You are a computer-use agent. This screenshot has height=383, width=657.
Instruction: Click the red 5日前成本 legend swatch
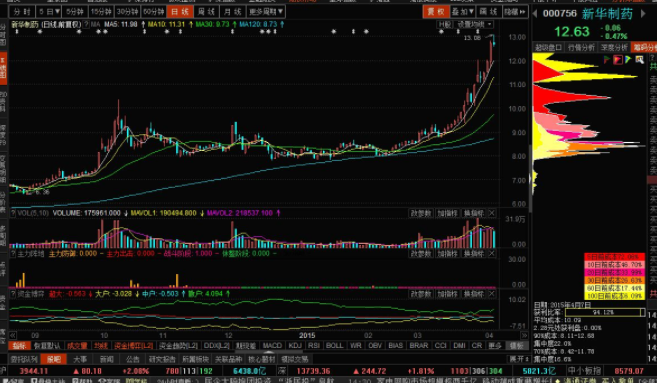point(614,256)
